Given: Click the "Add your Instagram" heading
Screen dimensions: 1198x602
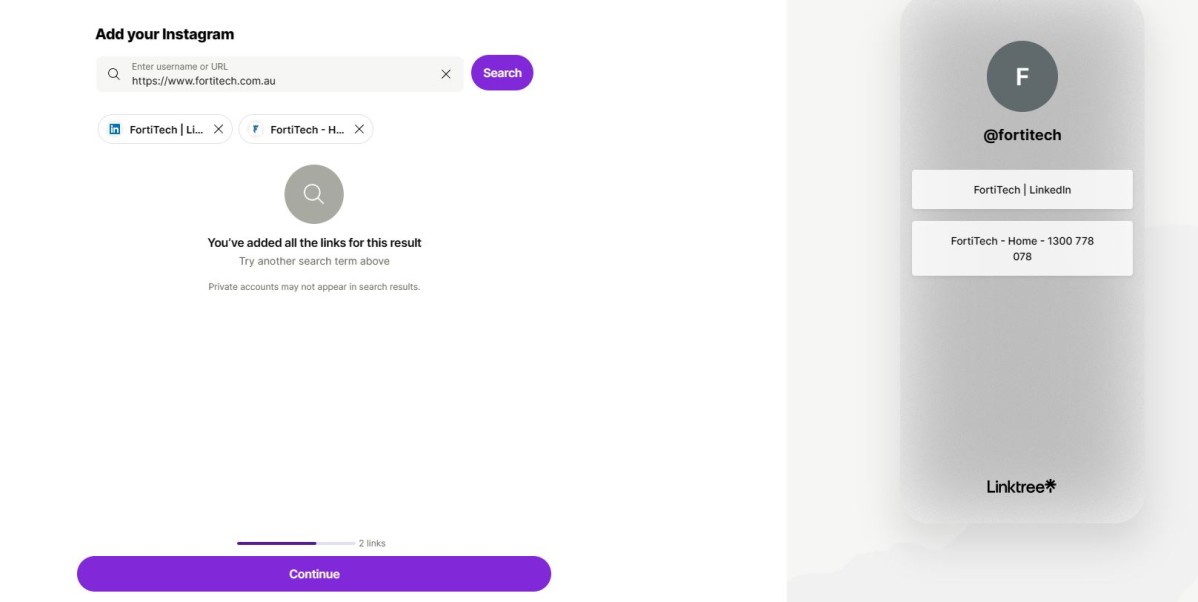Looking at the screenshot, I should 165,34.
